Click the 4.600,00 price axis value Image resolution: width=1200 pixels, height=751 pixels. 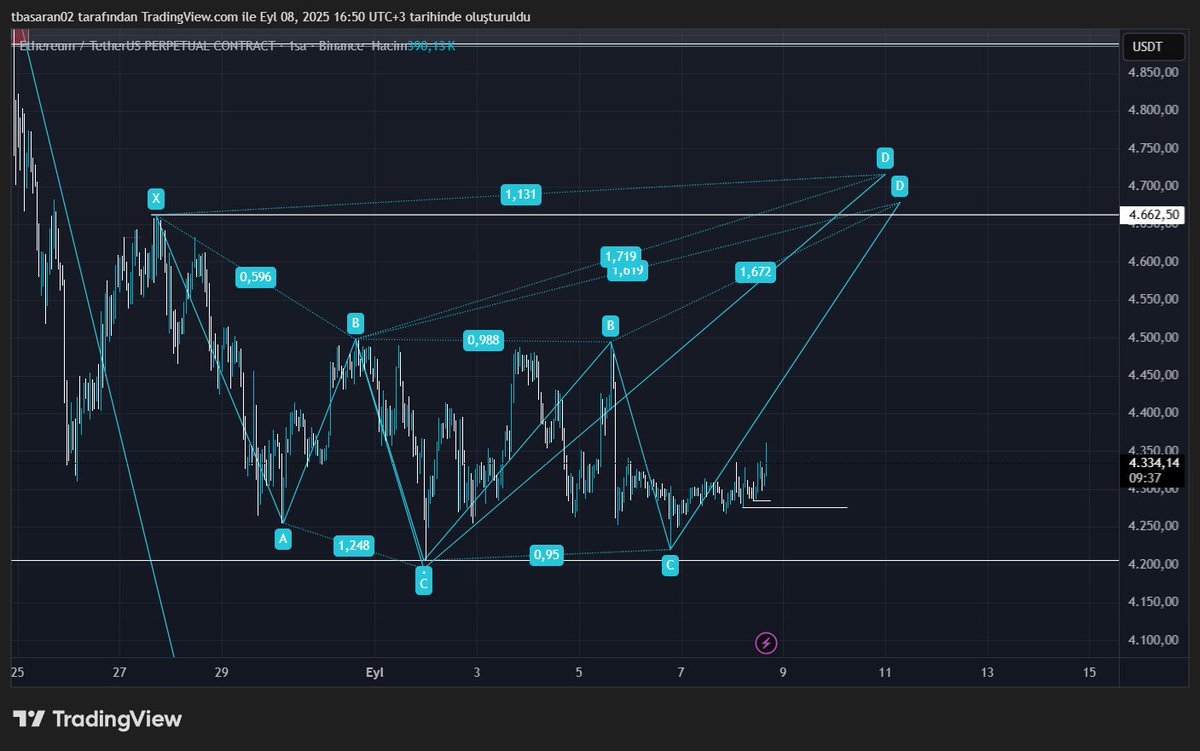click(1155, 262)
